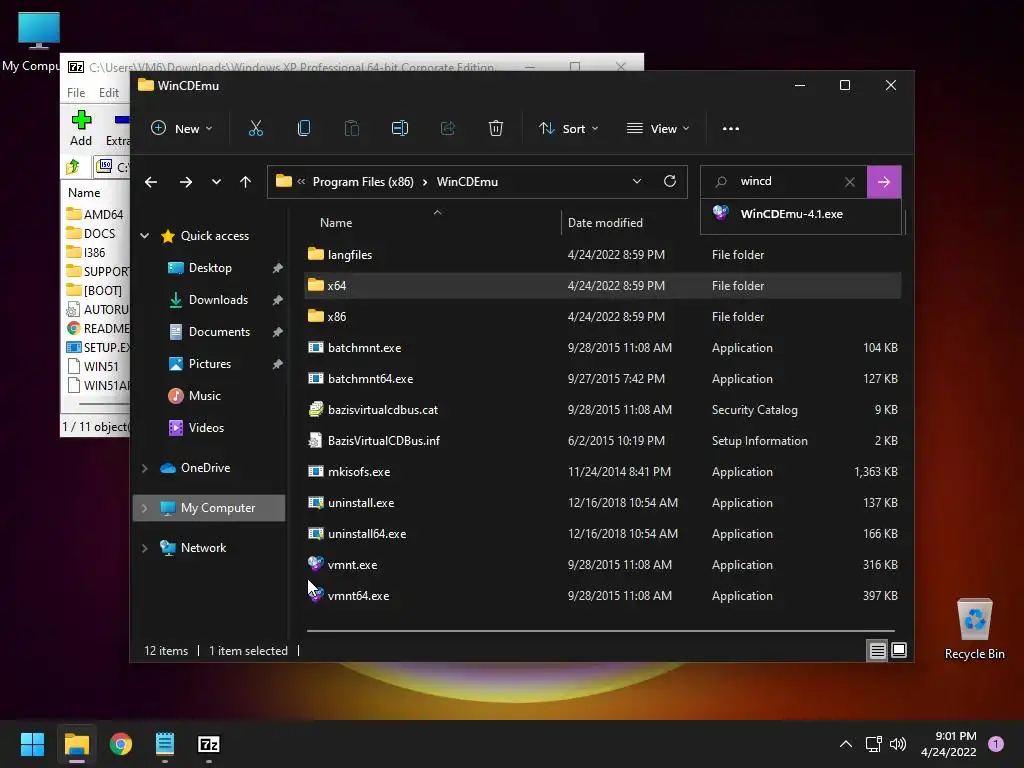This screenshot has width=1024, height=768.
Task: Click the Paste icon in toolbar
Action: [x=351, y=128]
